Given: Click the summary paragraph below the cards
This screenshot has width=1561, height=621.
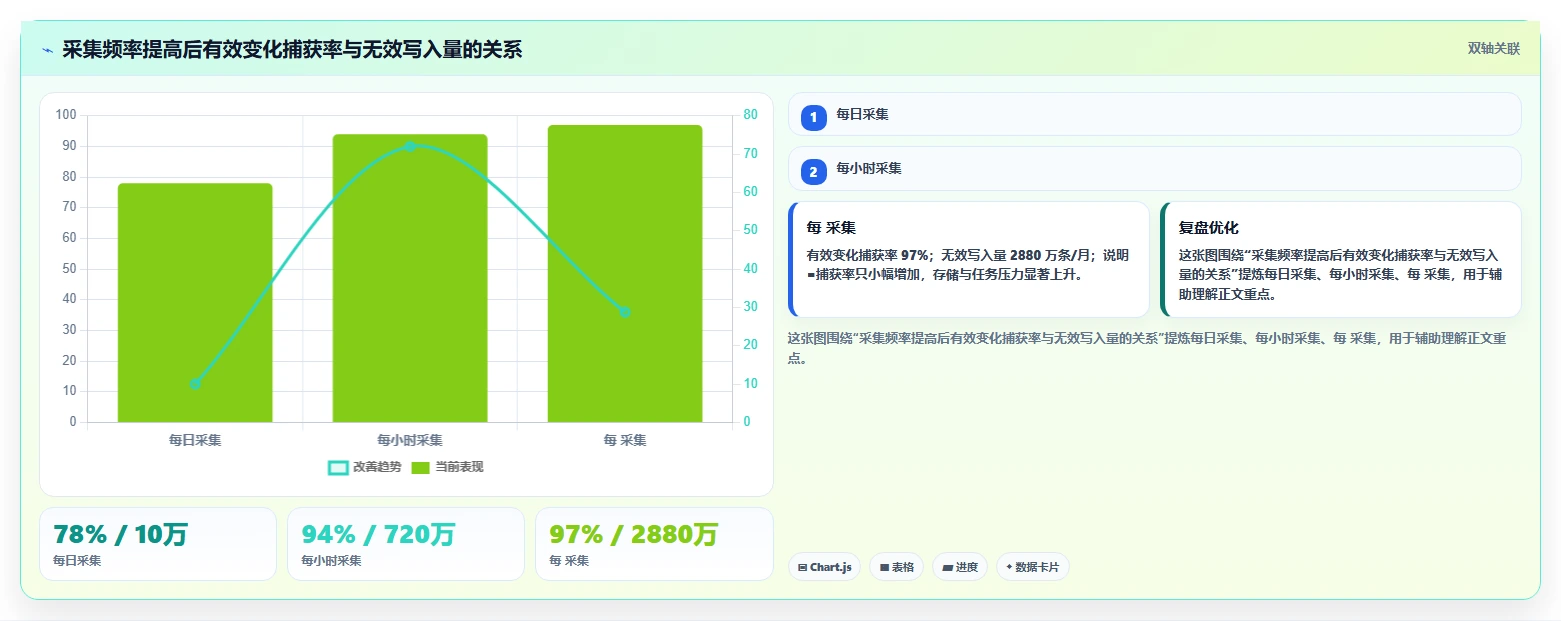Looking at the screenshot, I should pyautogui.click(x=1147, y=348).
